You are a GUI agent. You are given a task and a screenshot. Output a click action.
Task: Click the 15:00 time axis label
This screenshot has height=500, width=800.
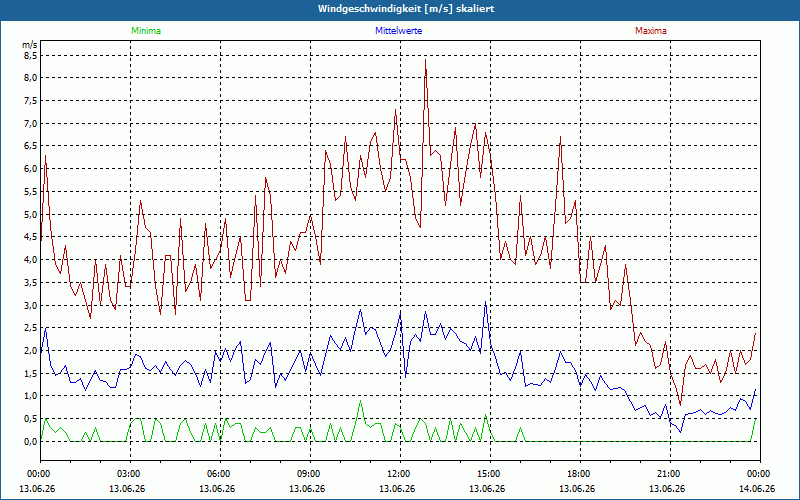(x=490, y=474)
